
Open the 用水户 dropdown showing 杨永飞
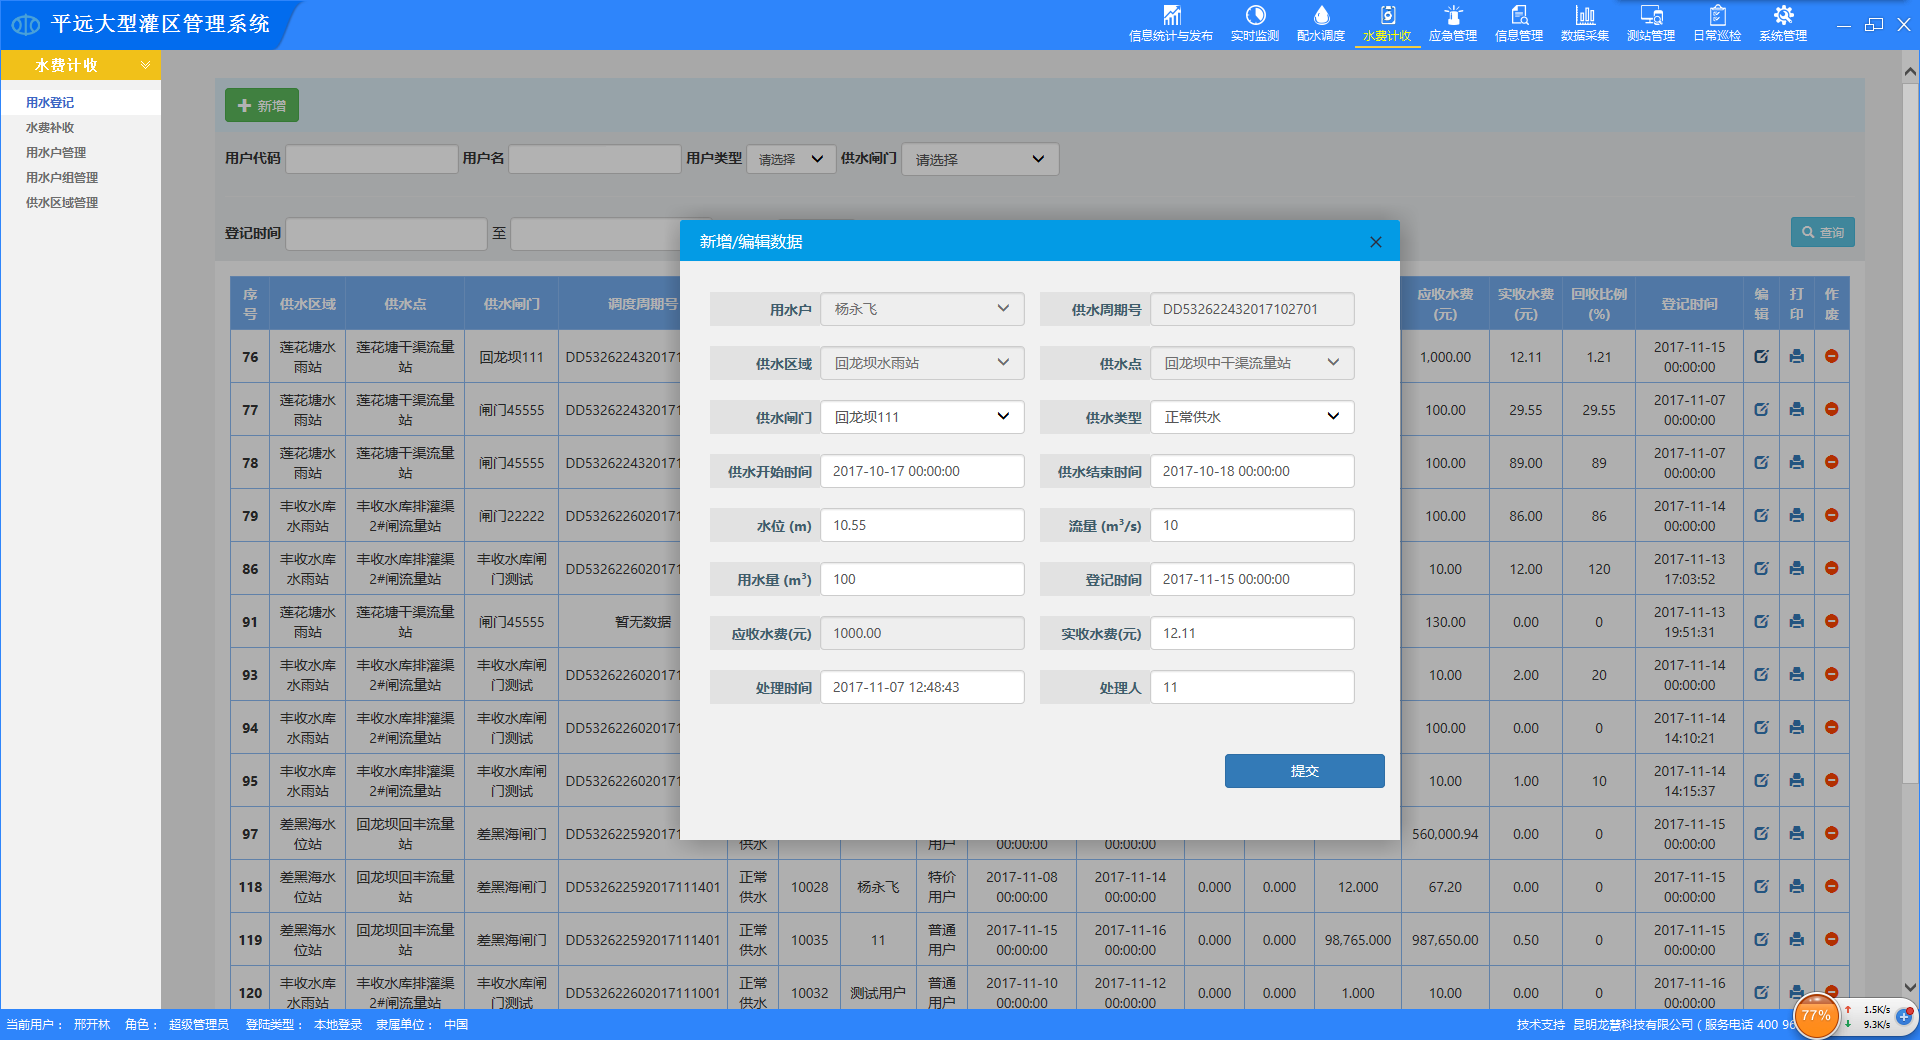922,309
